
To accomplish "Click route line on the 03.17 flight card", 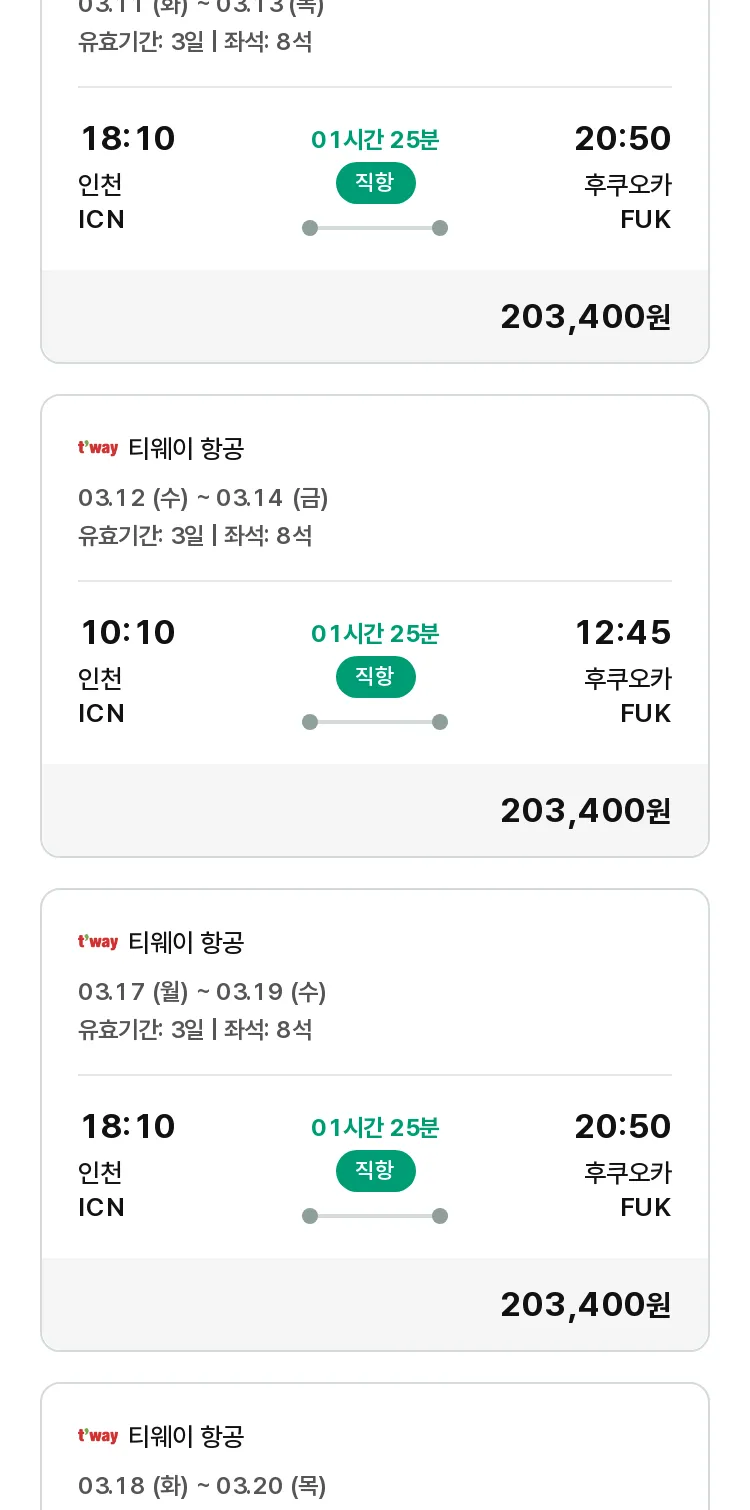I will click(x=375, y=1216).
